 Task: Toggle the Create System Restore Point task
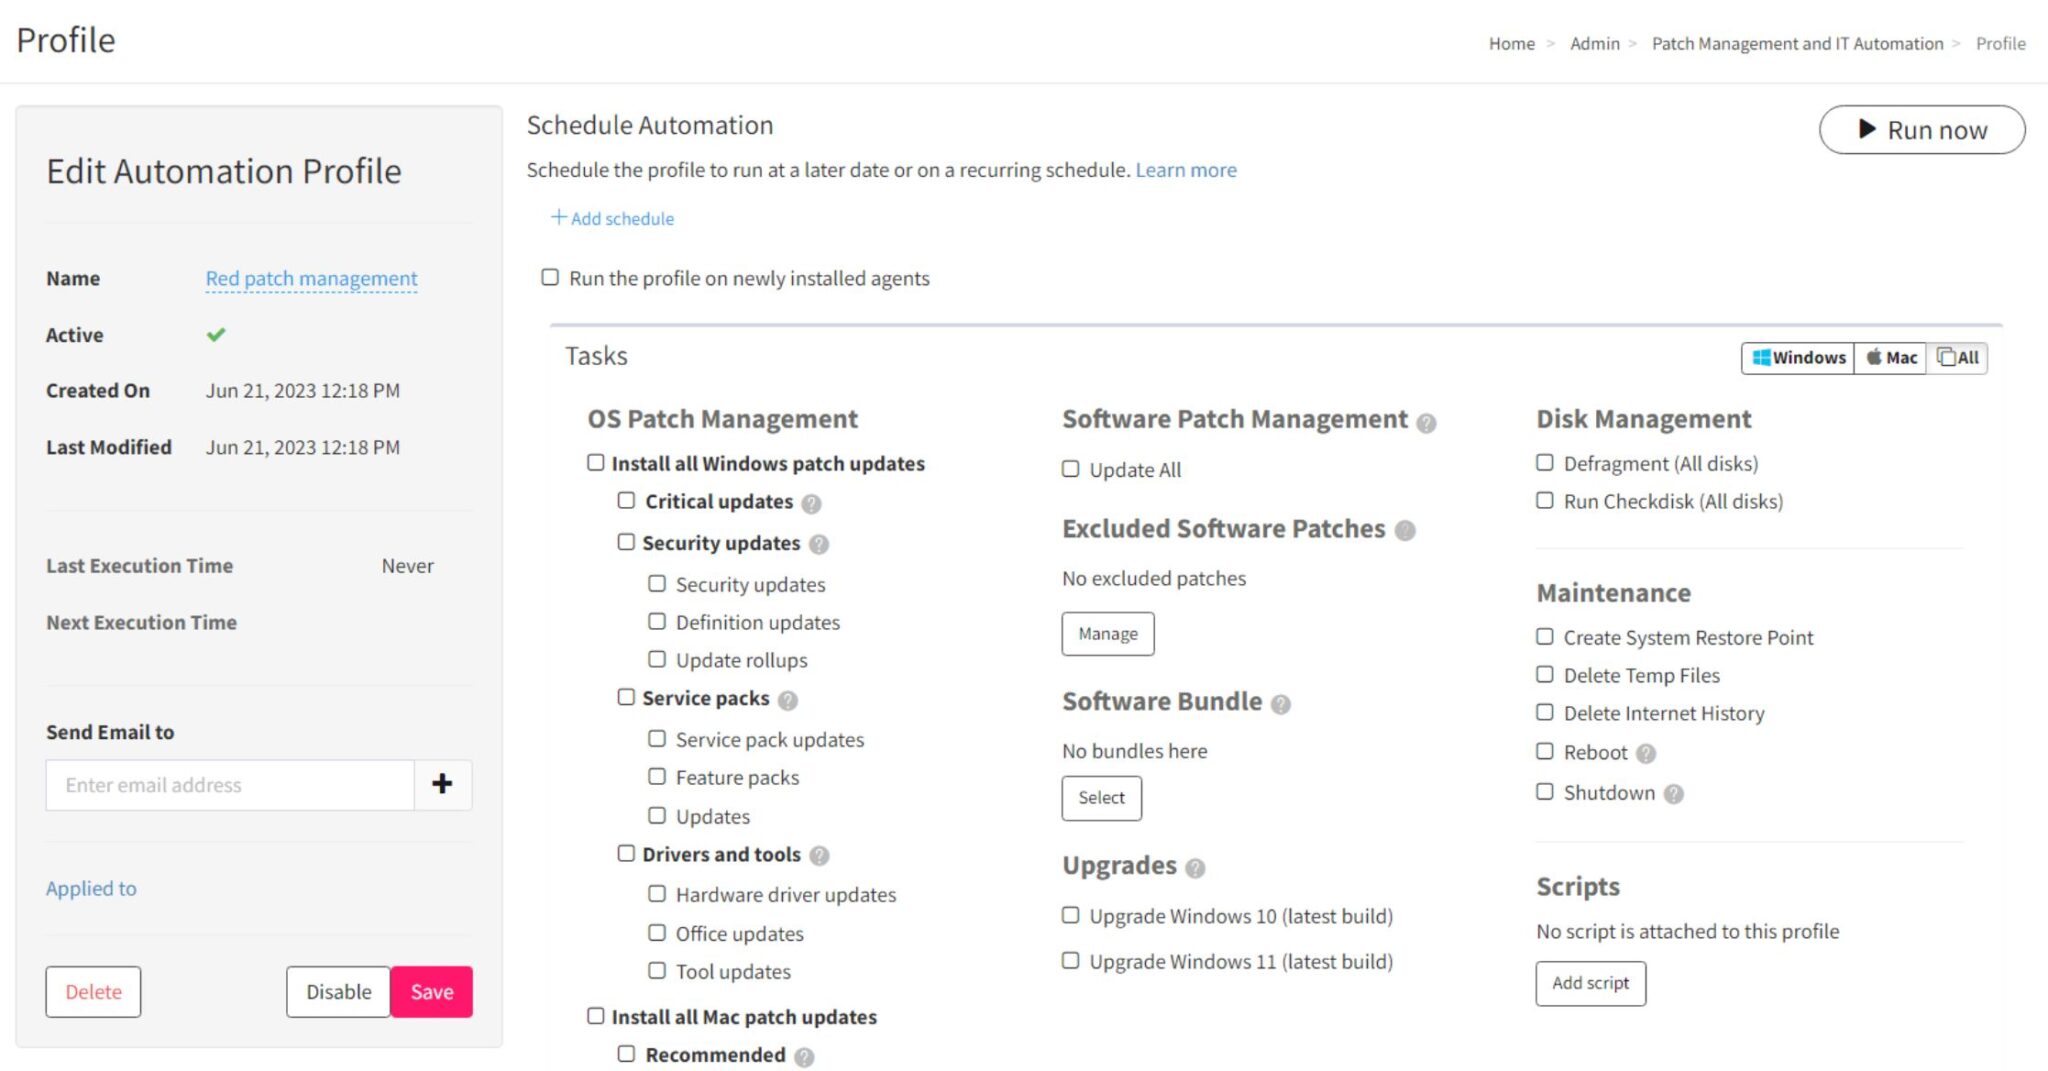click(x=1545, y=636)
